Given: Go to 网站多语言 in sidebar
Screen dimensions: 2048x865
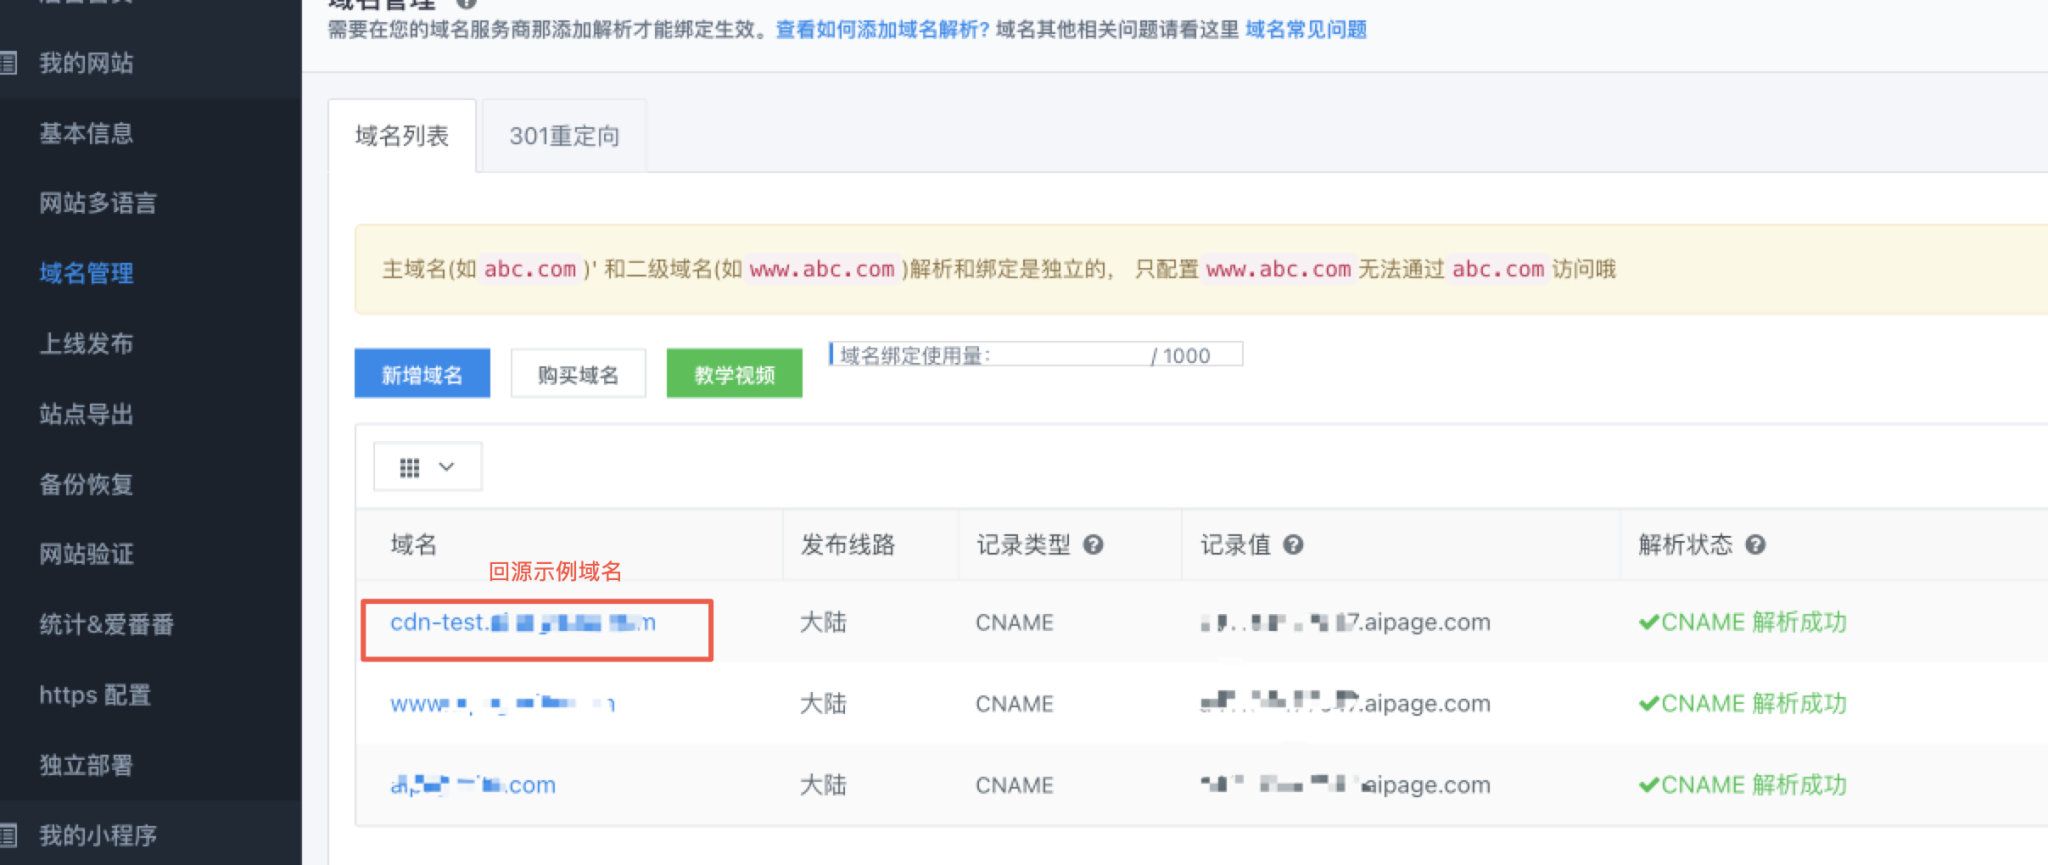Looking at the screenshot, I should coord(98,203).
